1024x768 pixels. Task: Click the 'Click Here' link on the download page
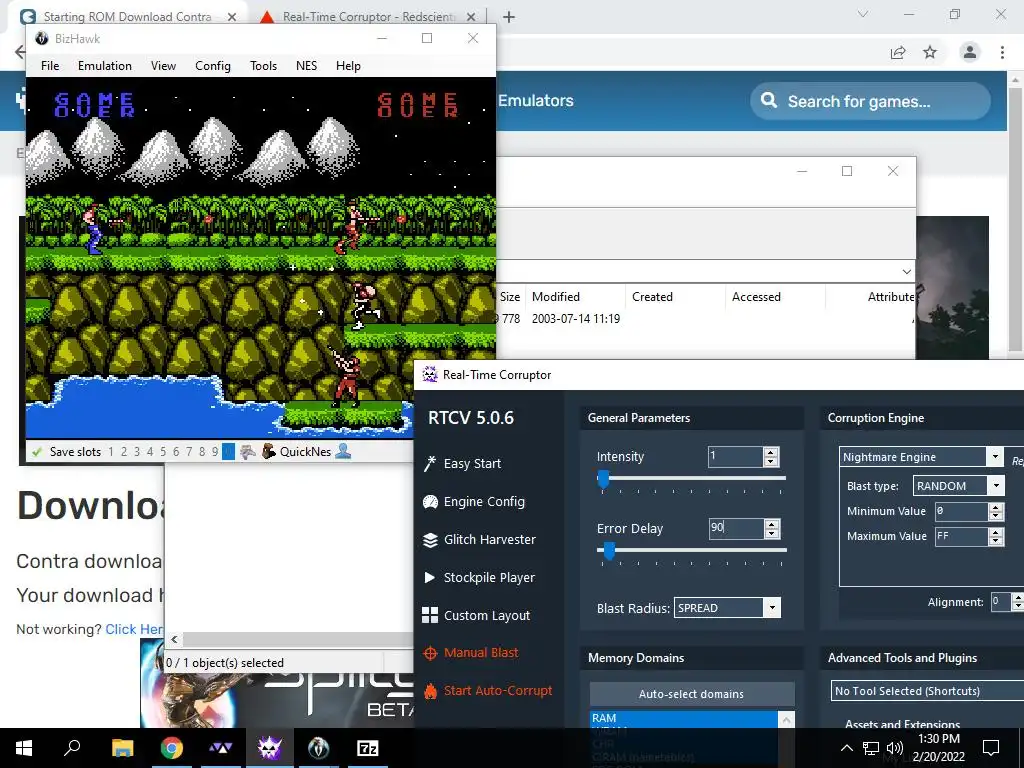tap(135, 629)
